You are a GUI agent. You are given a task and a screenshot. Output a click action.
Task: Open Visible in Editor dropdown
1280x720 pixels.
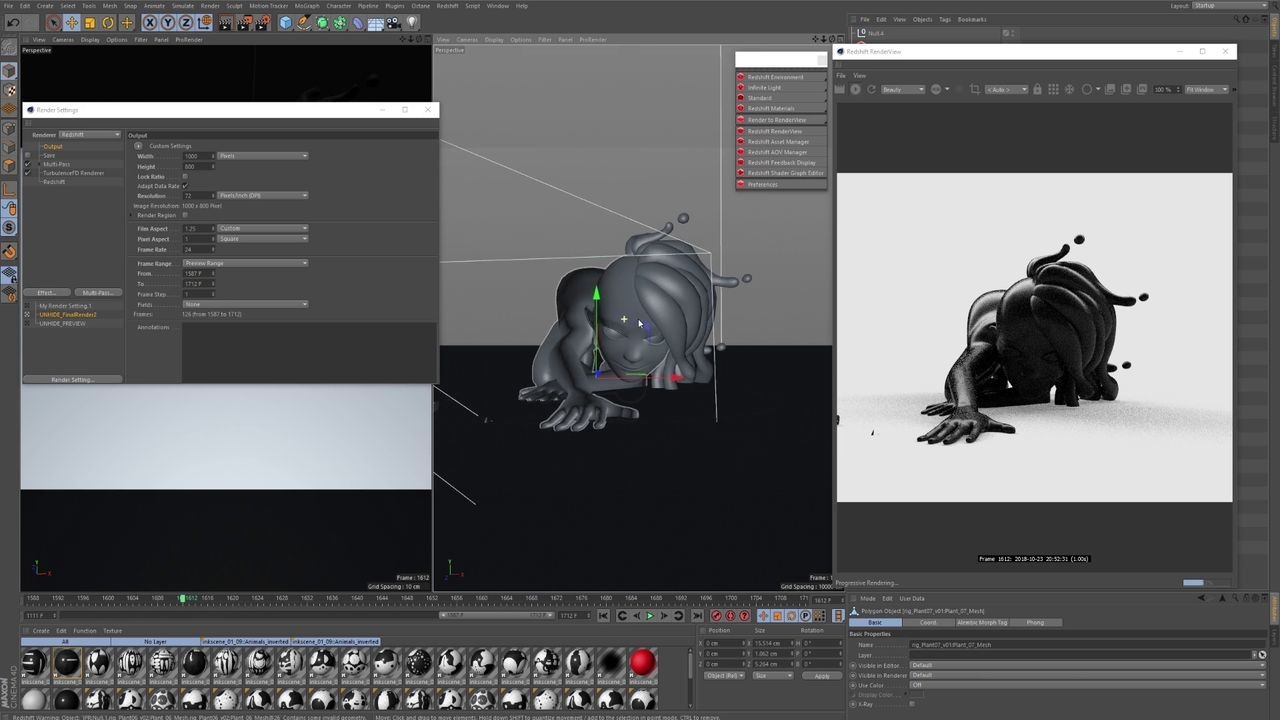pos(1088,665)
